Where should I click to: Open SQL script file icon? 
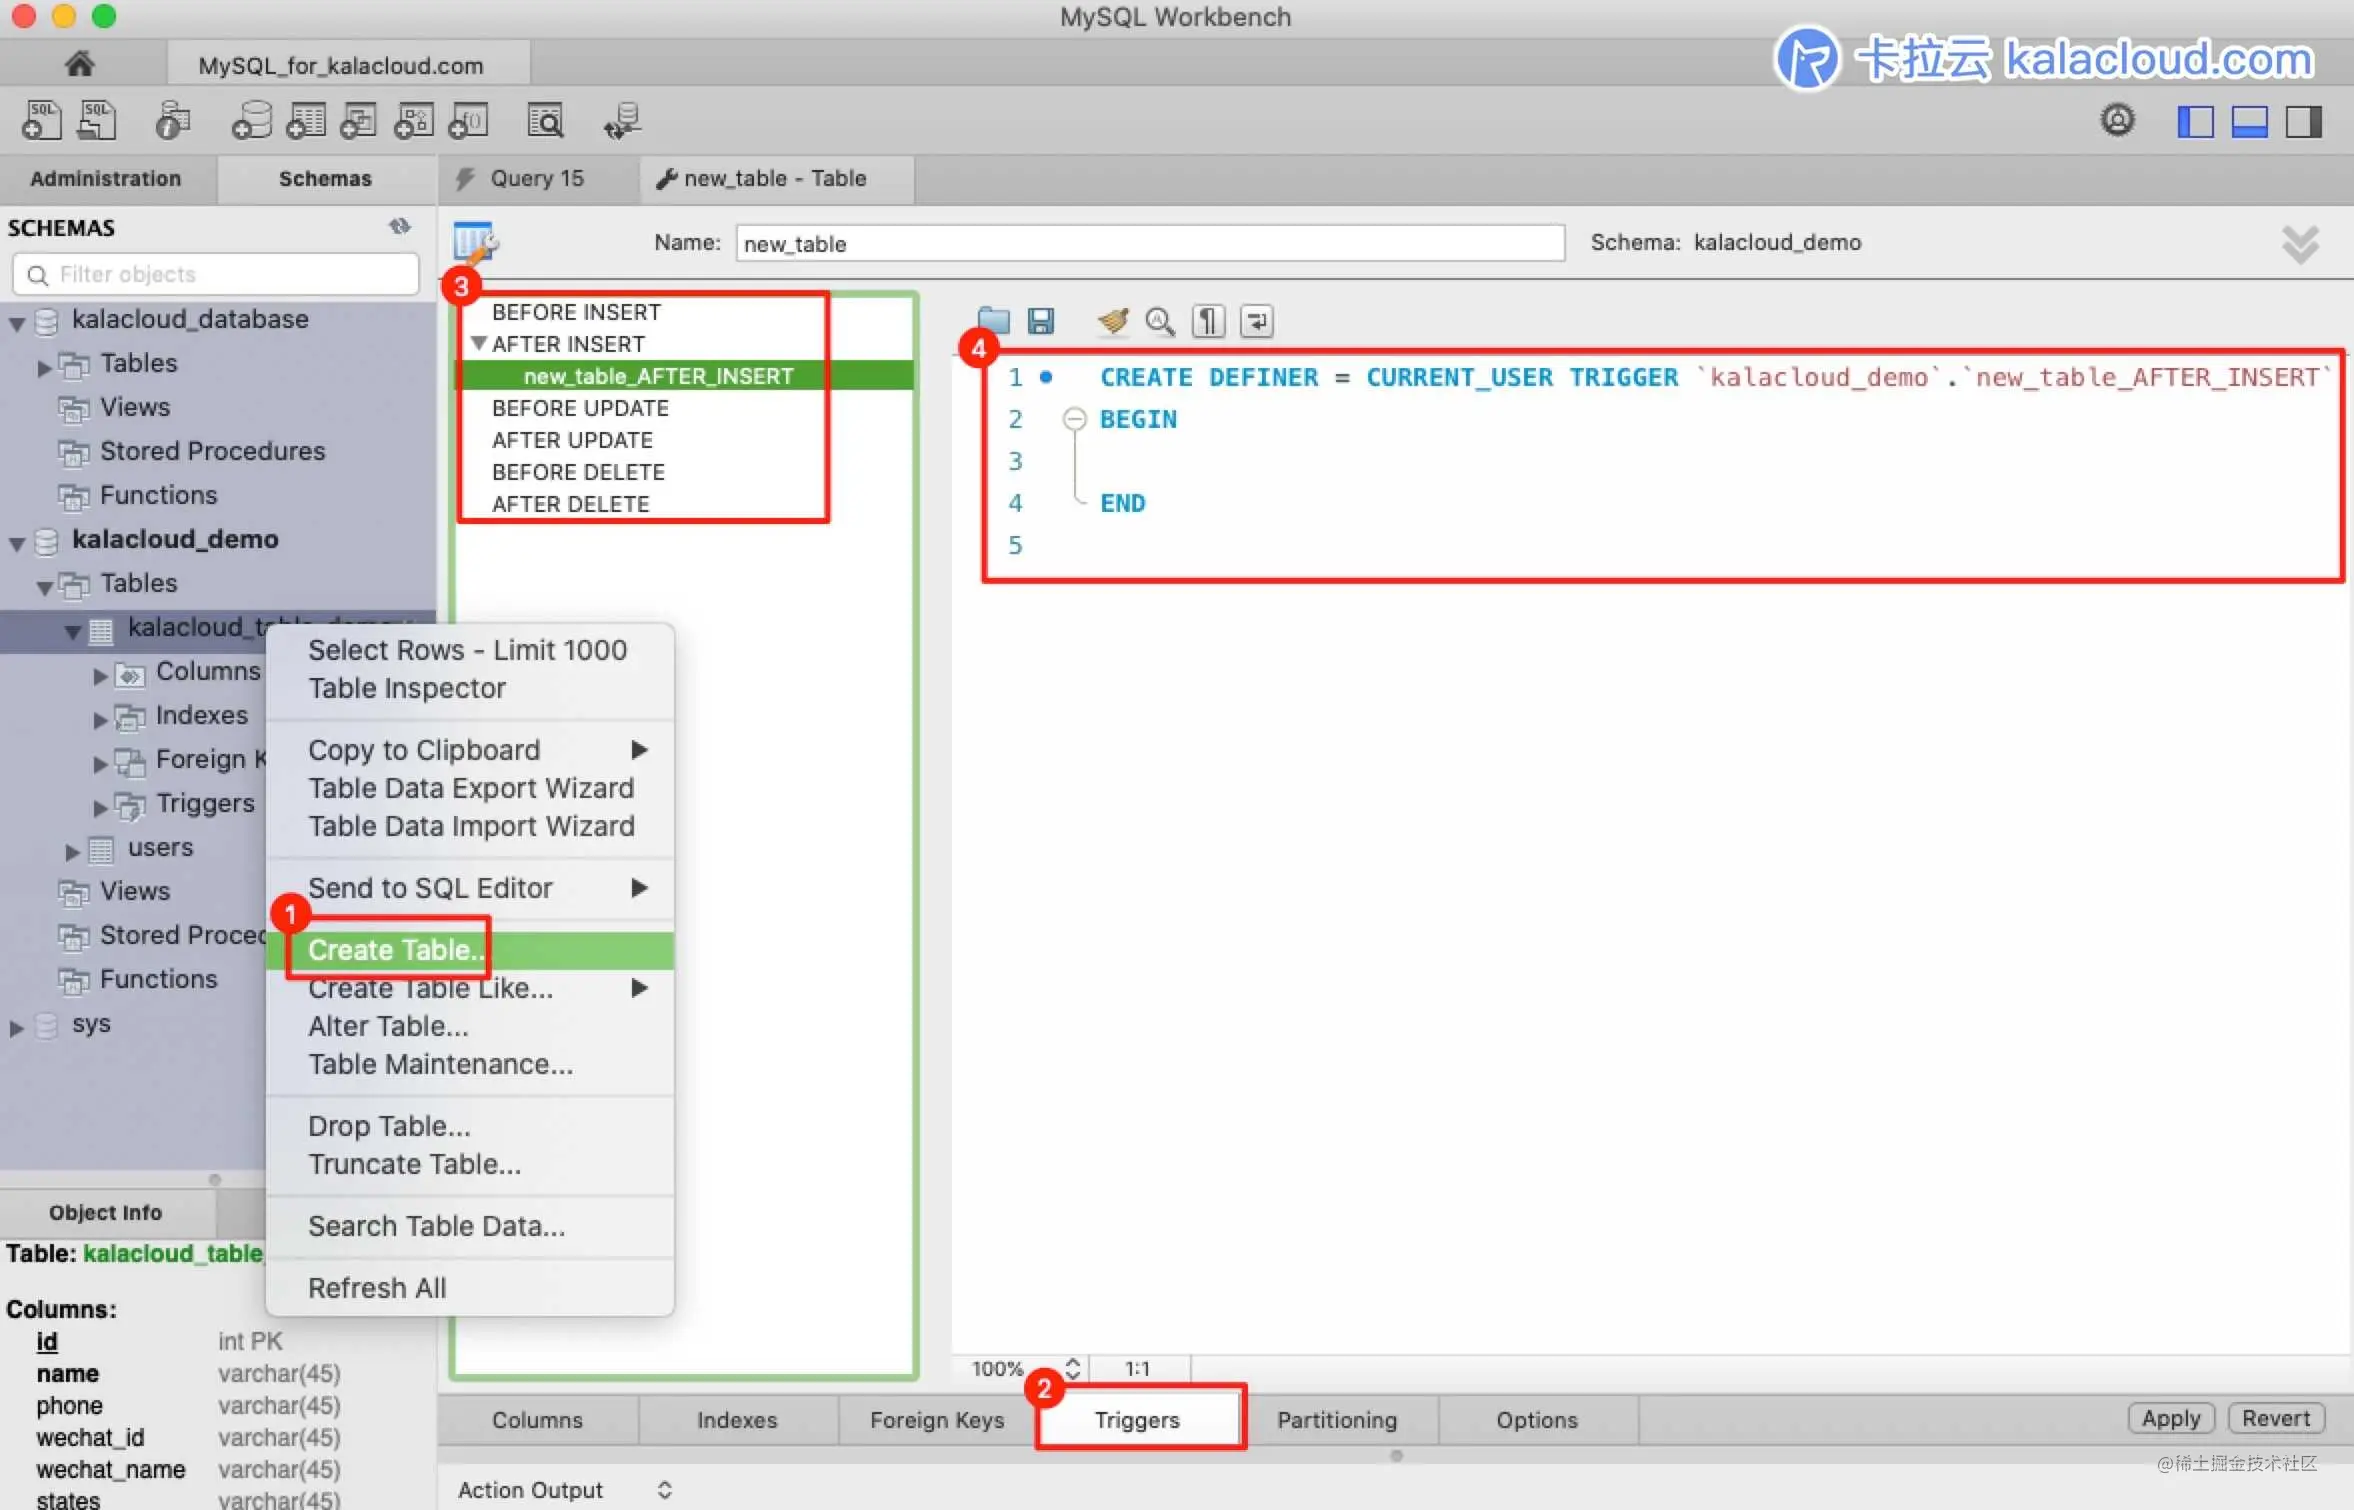[97, 121]
